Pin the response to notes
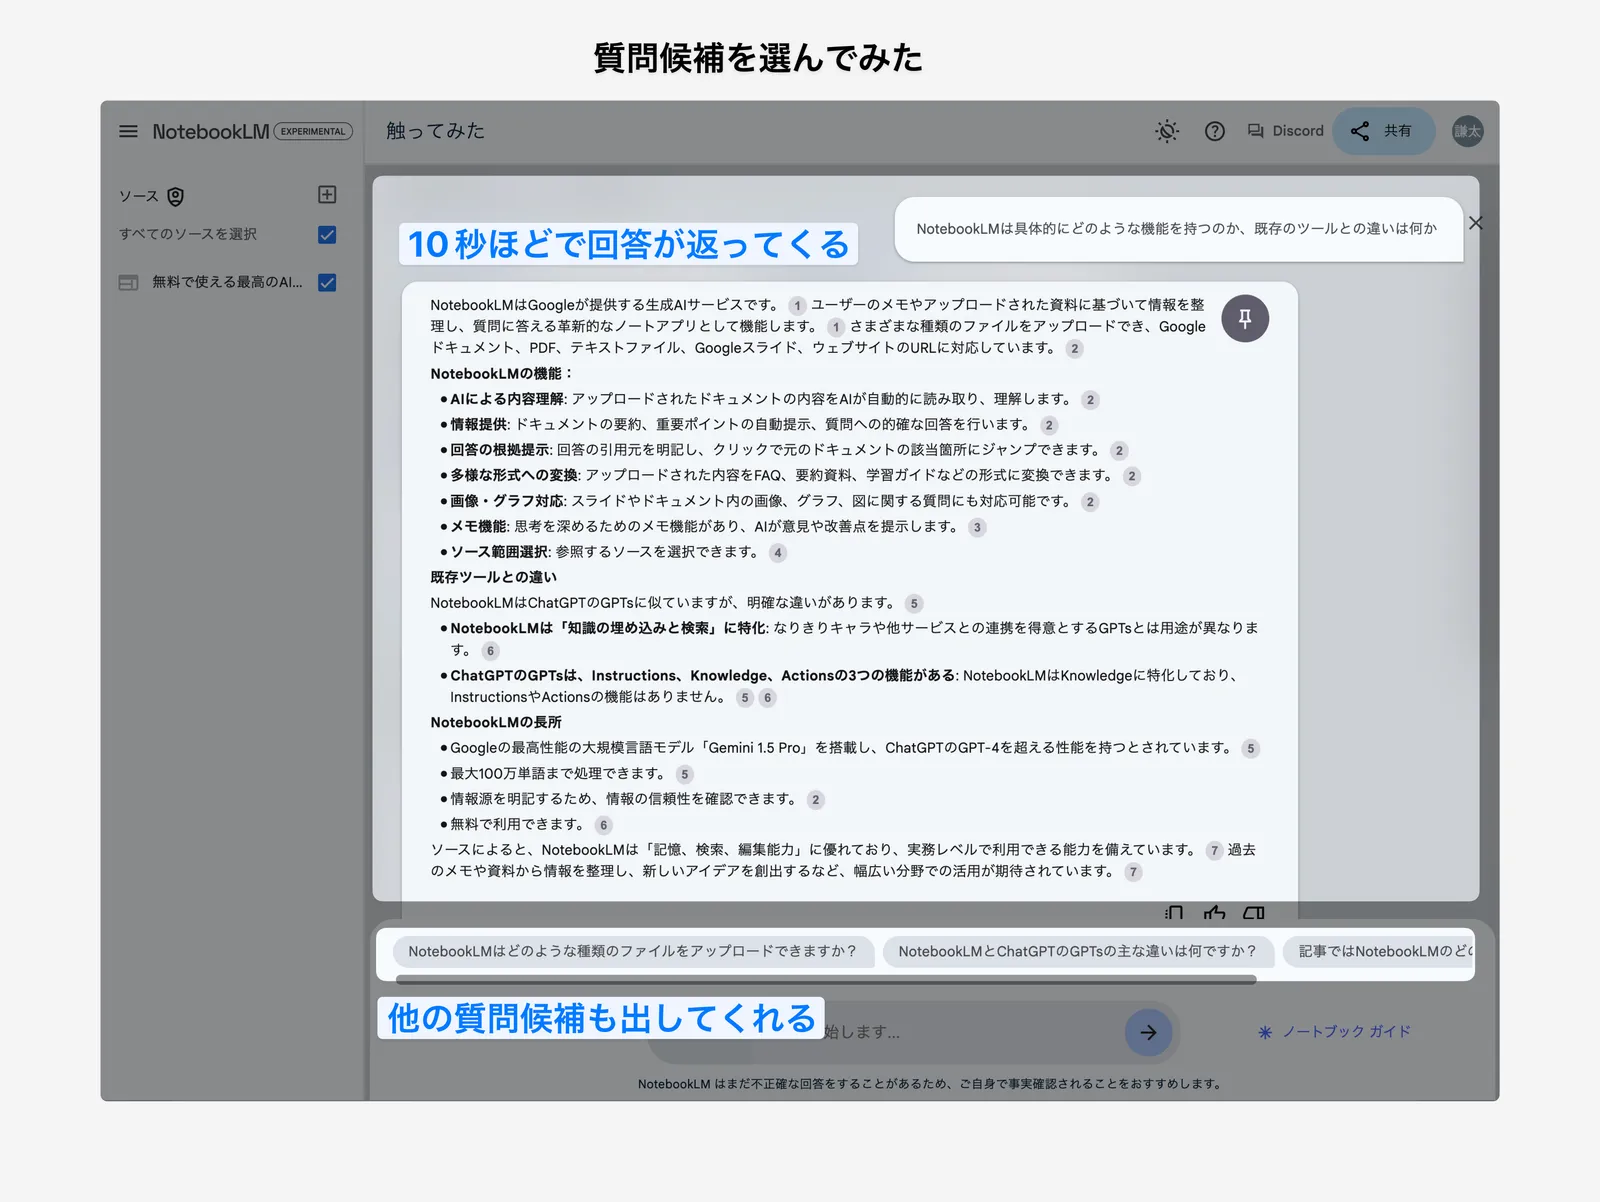The height and width of the screenshot is (1202, 1600). 1245,319
